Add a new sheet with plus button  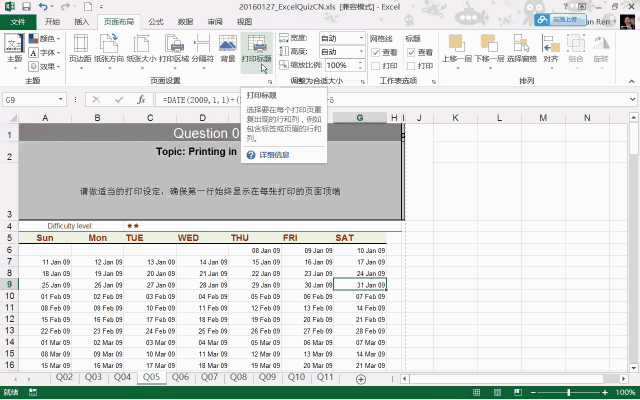[361, 379]
